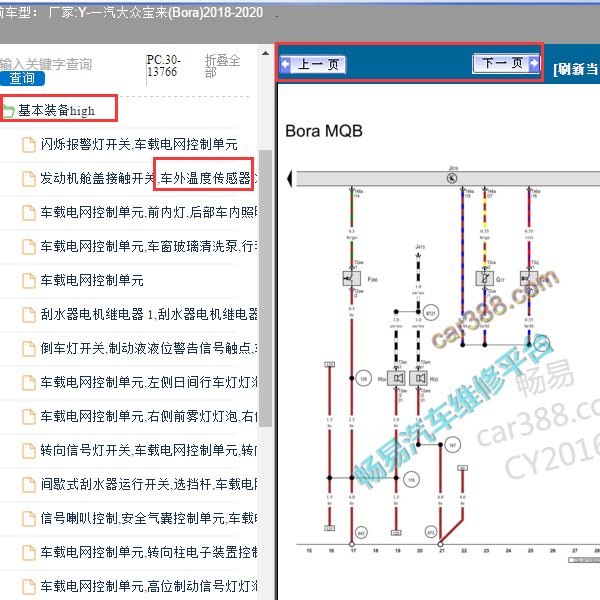Click document icon beside 转向柱电子装置 entry

pyautogui.click(x=29, y=553)
